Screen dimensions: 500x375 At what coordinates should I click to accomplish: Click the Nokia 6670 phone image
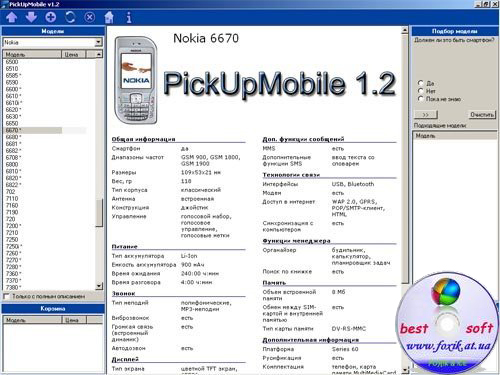[x=135, y=80]
